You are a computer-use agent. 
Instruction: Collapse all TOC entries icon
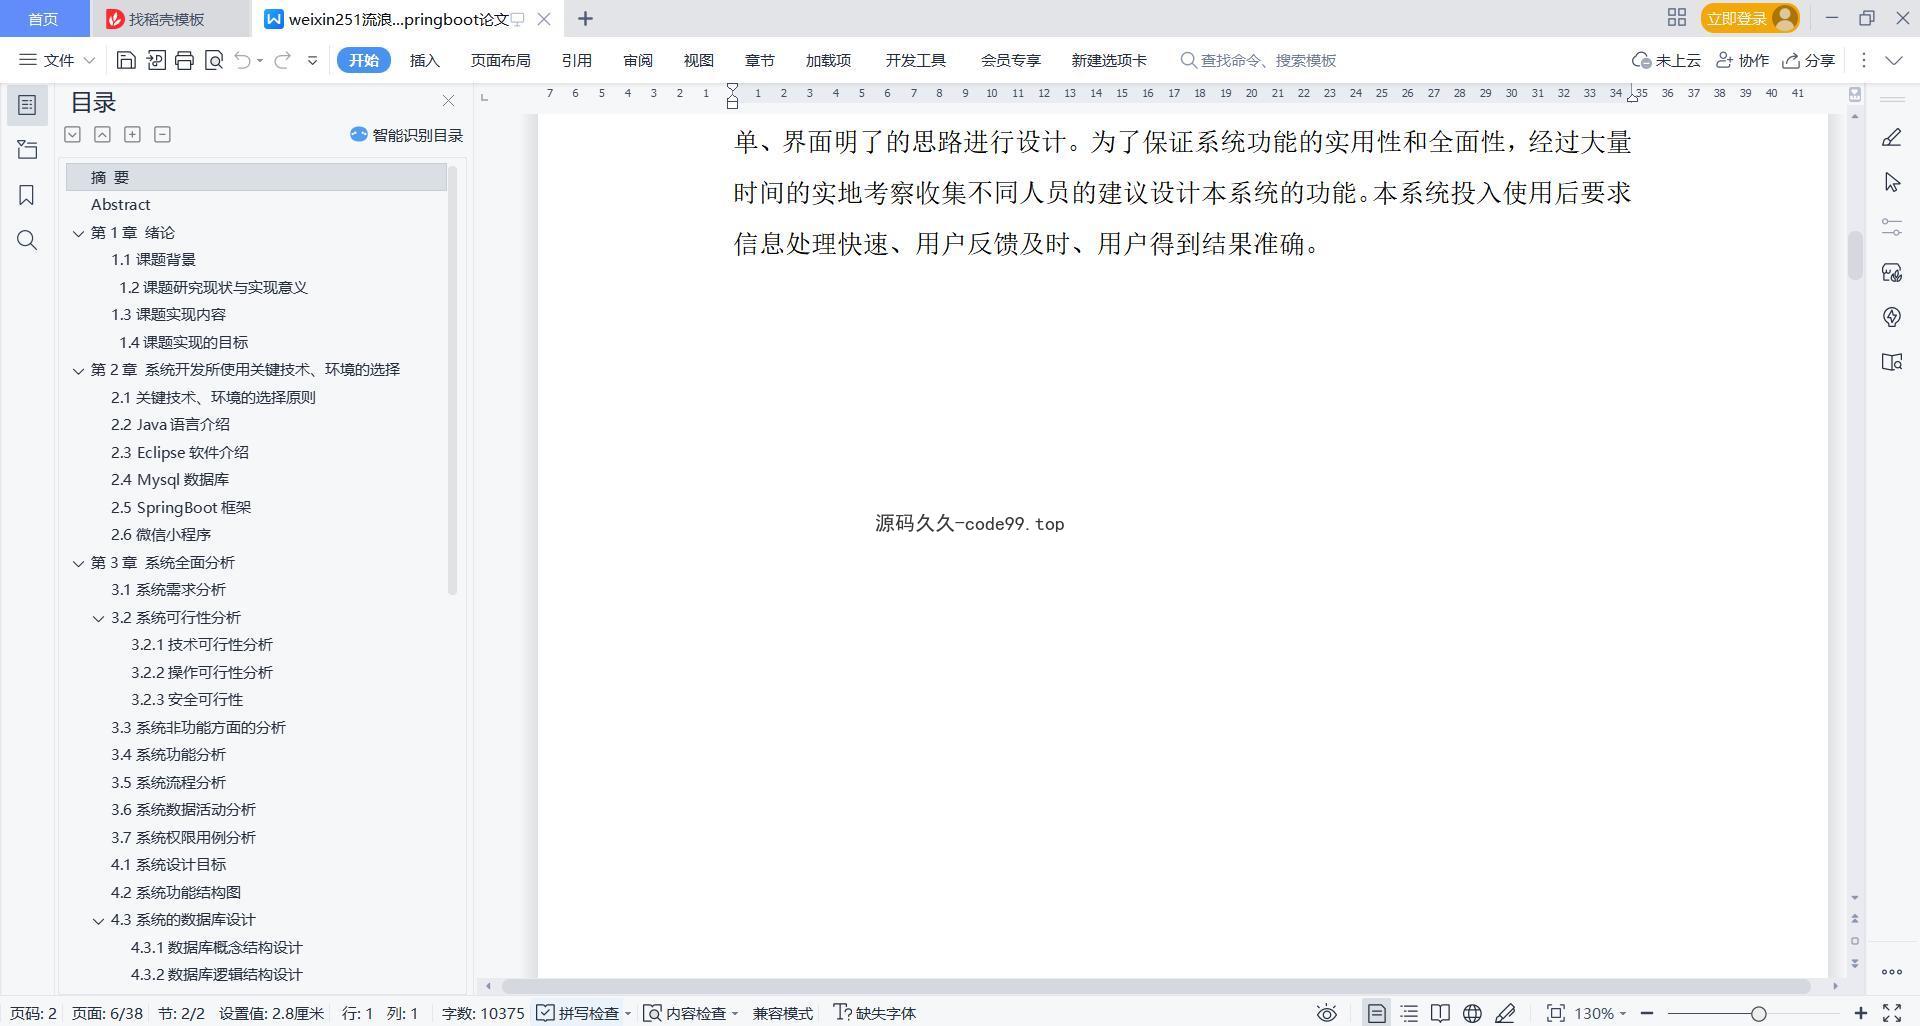[x=102, y=134]
